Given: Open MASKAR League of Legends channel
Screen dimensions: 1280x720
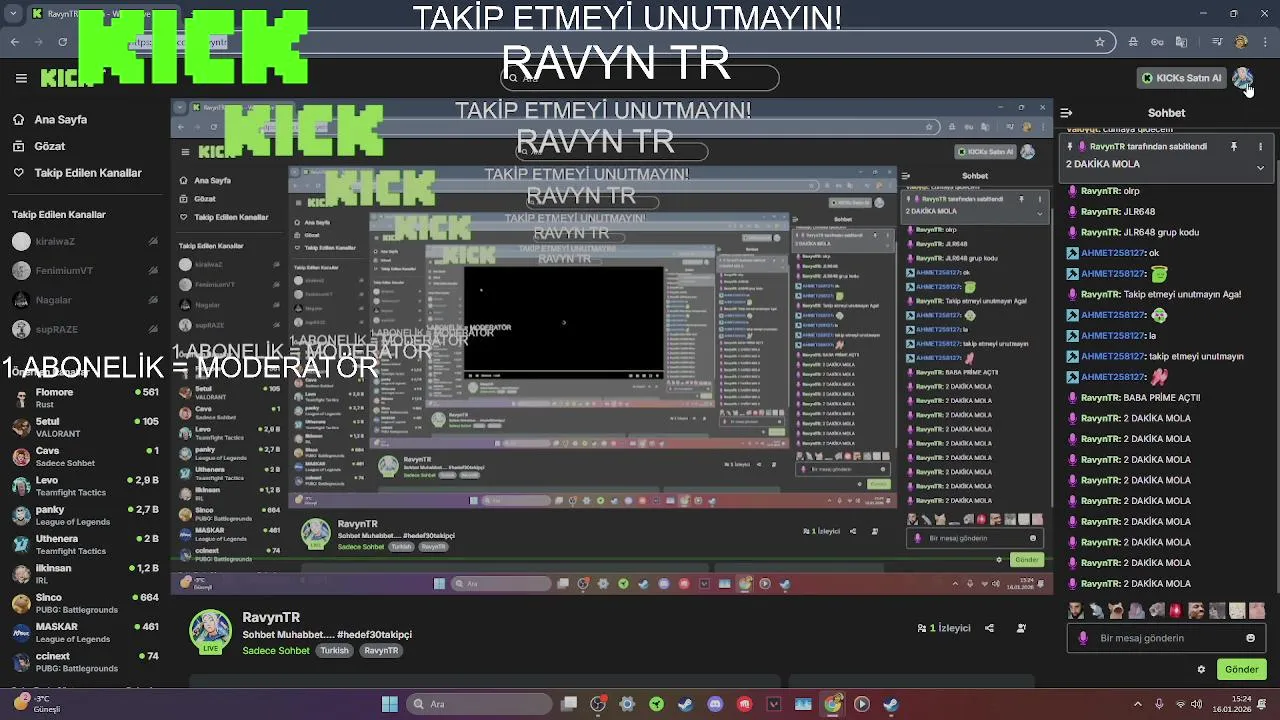Looking at the screenshot, I should (84, 632).
